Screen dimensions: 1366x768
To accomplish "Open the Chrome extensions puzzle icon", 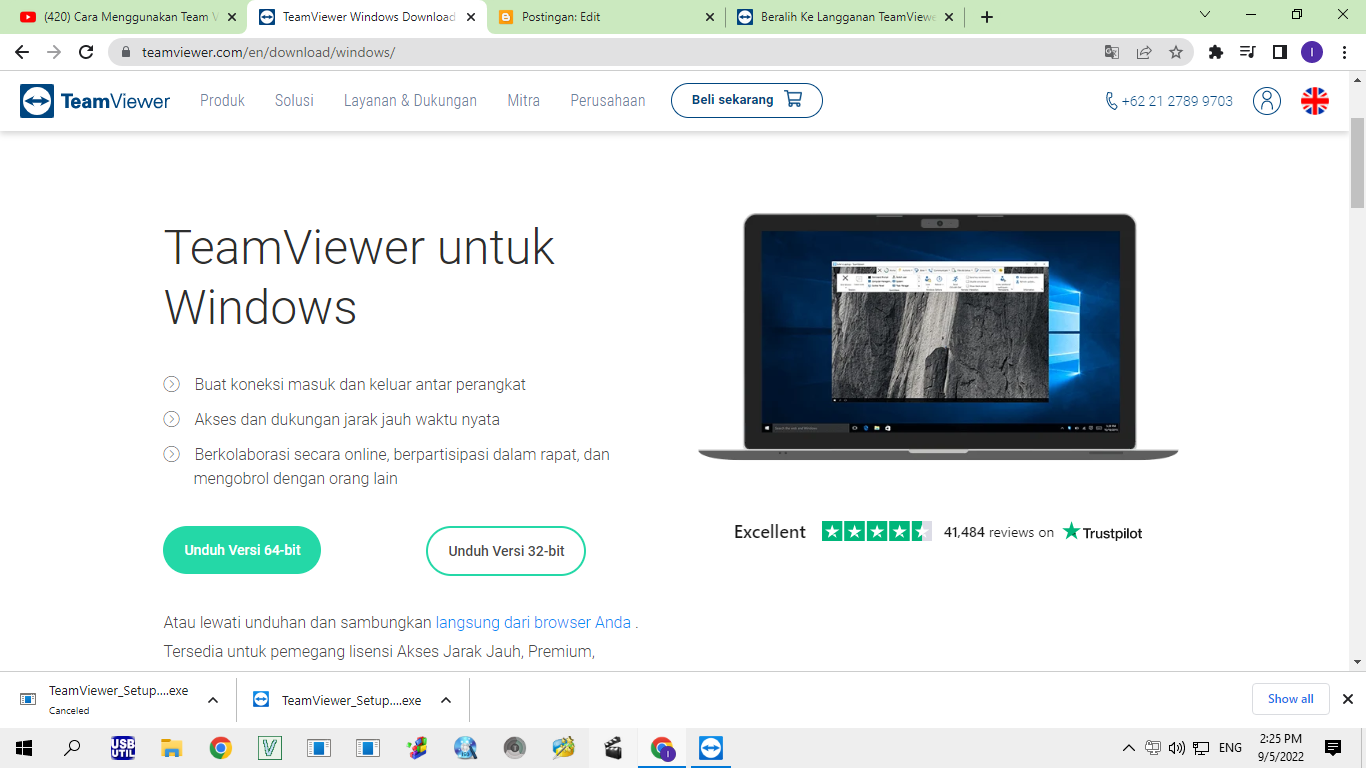I will click(x=1216, y=52).
